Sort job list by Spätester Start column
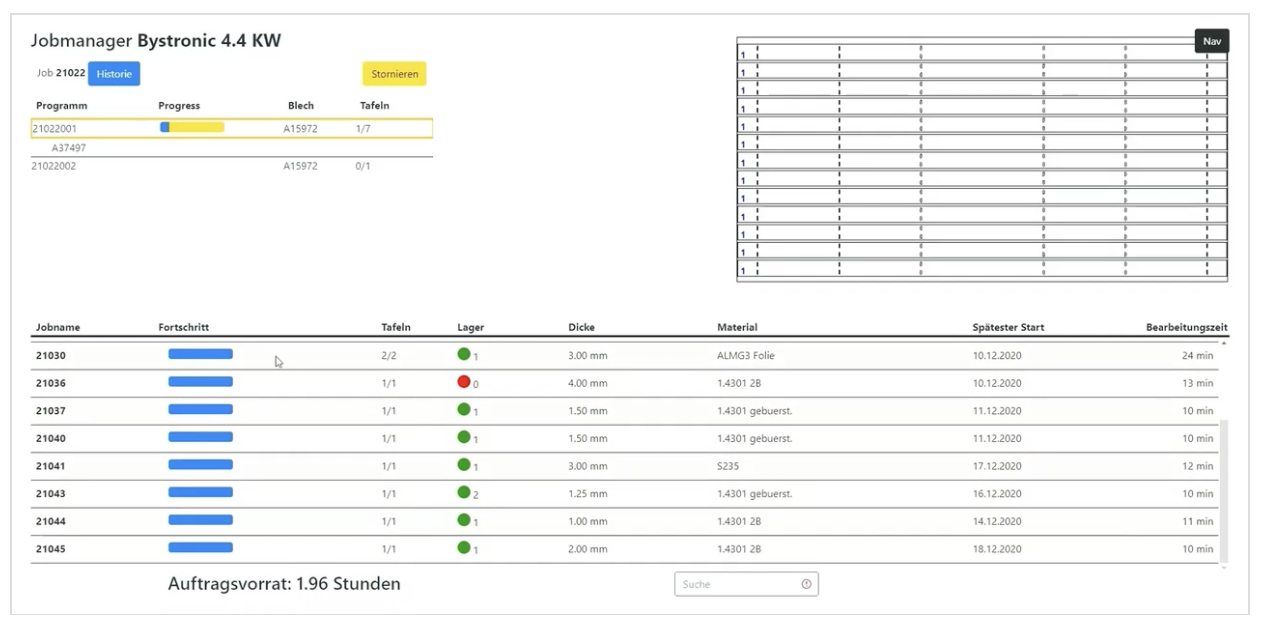 1007,327
